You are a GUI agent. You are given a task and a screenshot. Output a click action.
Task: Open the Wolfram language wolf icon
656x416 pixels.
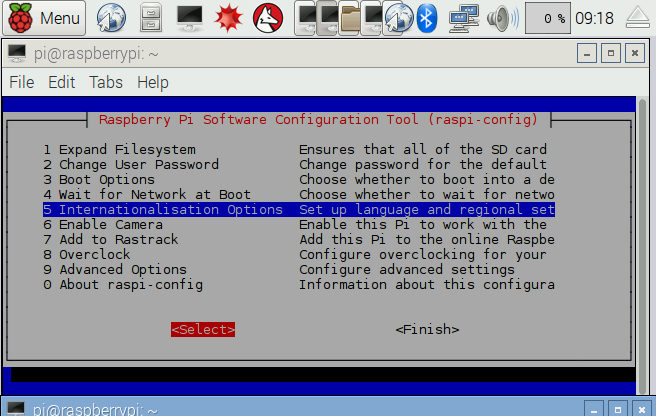[x=268, y=18]
